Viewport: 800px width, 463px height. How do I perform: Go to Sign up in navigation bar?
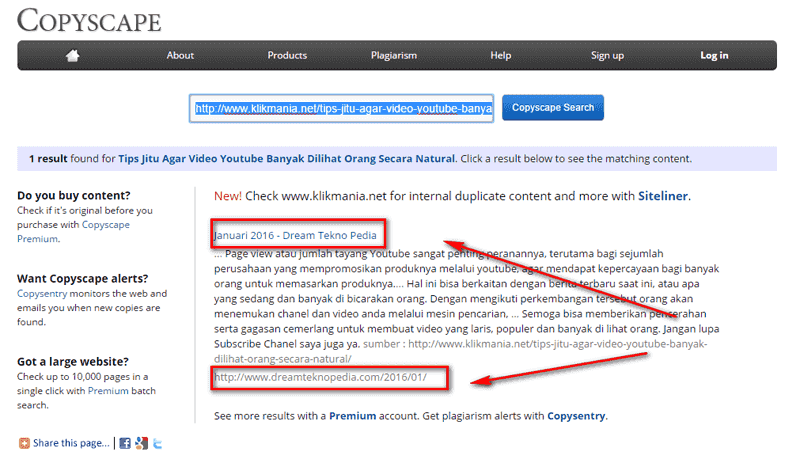coord(607,55)
